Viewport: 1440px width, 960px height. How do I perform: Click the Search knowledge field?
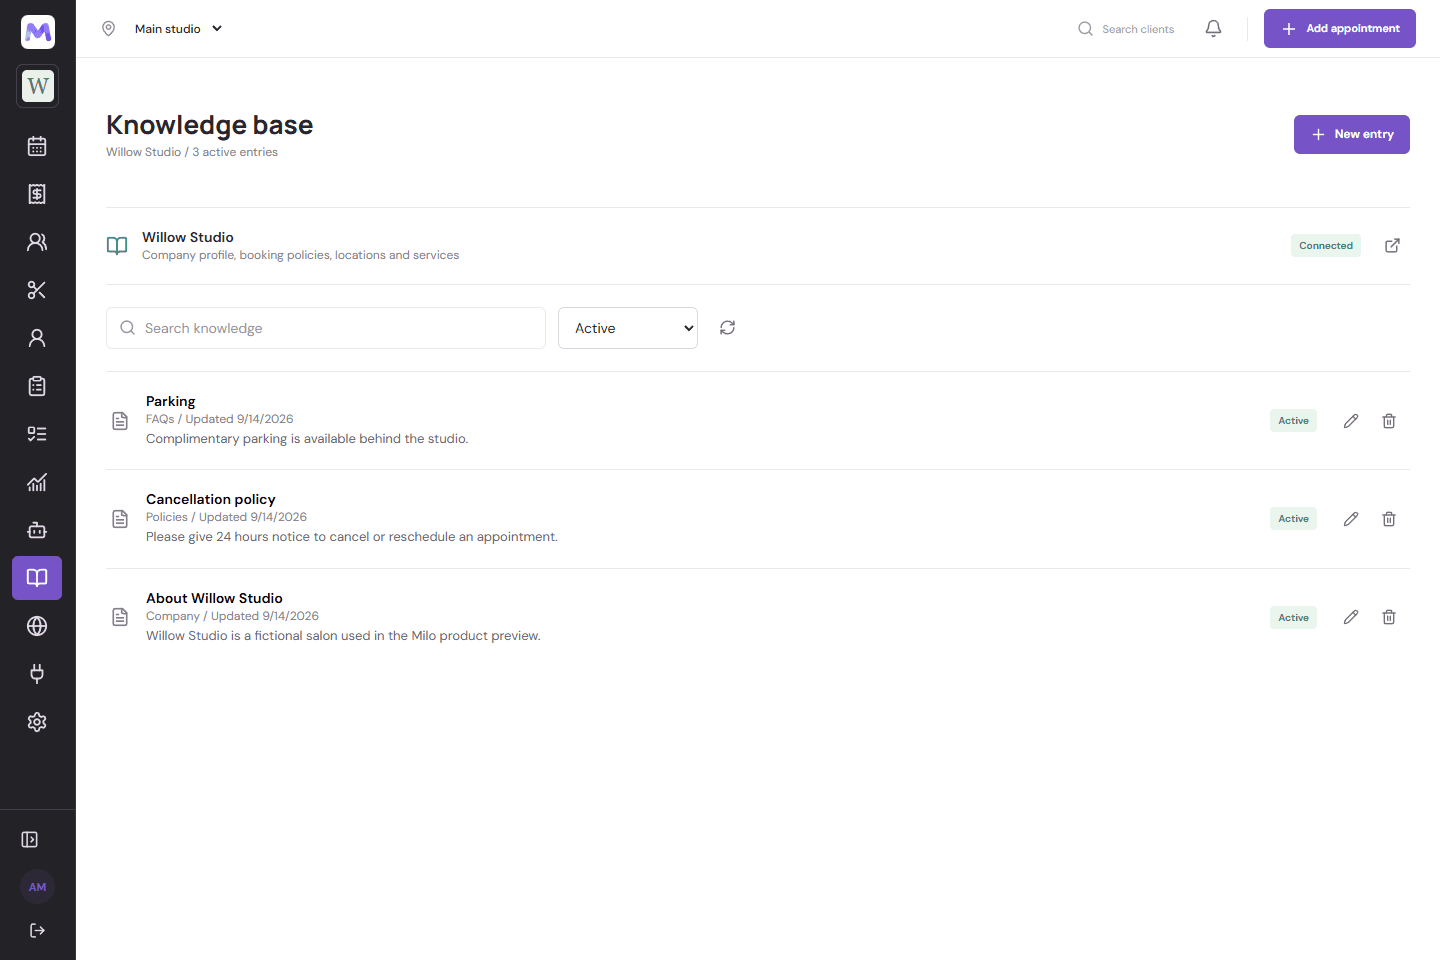326,328
